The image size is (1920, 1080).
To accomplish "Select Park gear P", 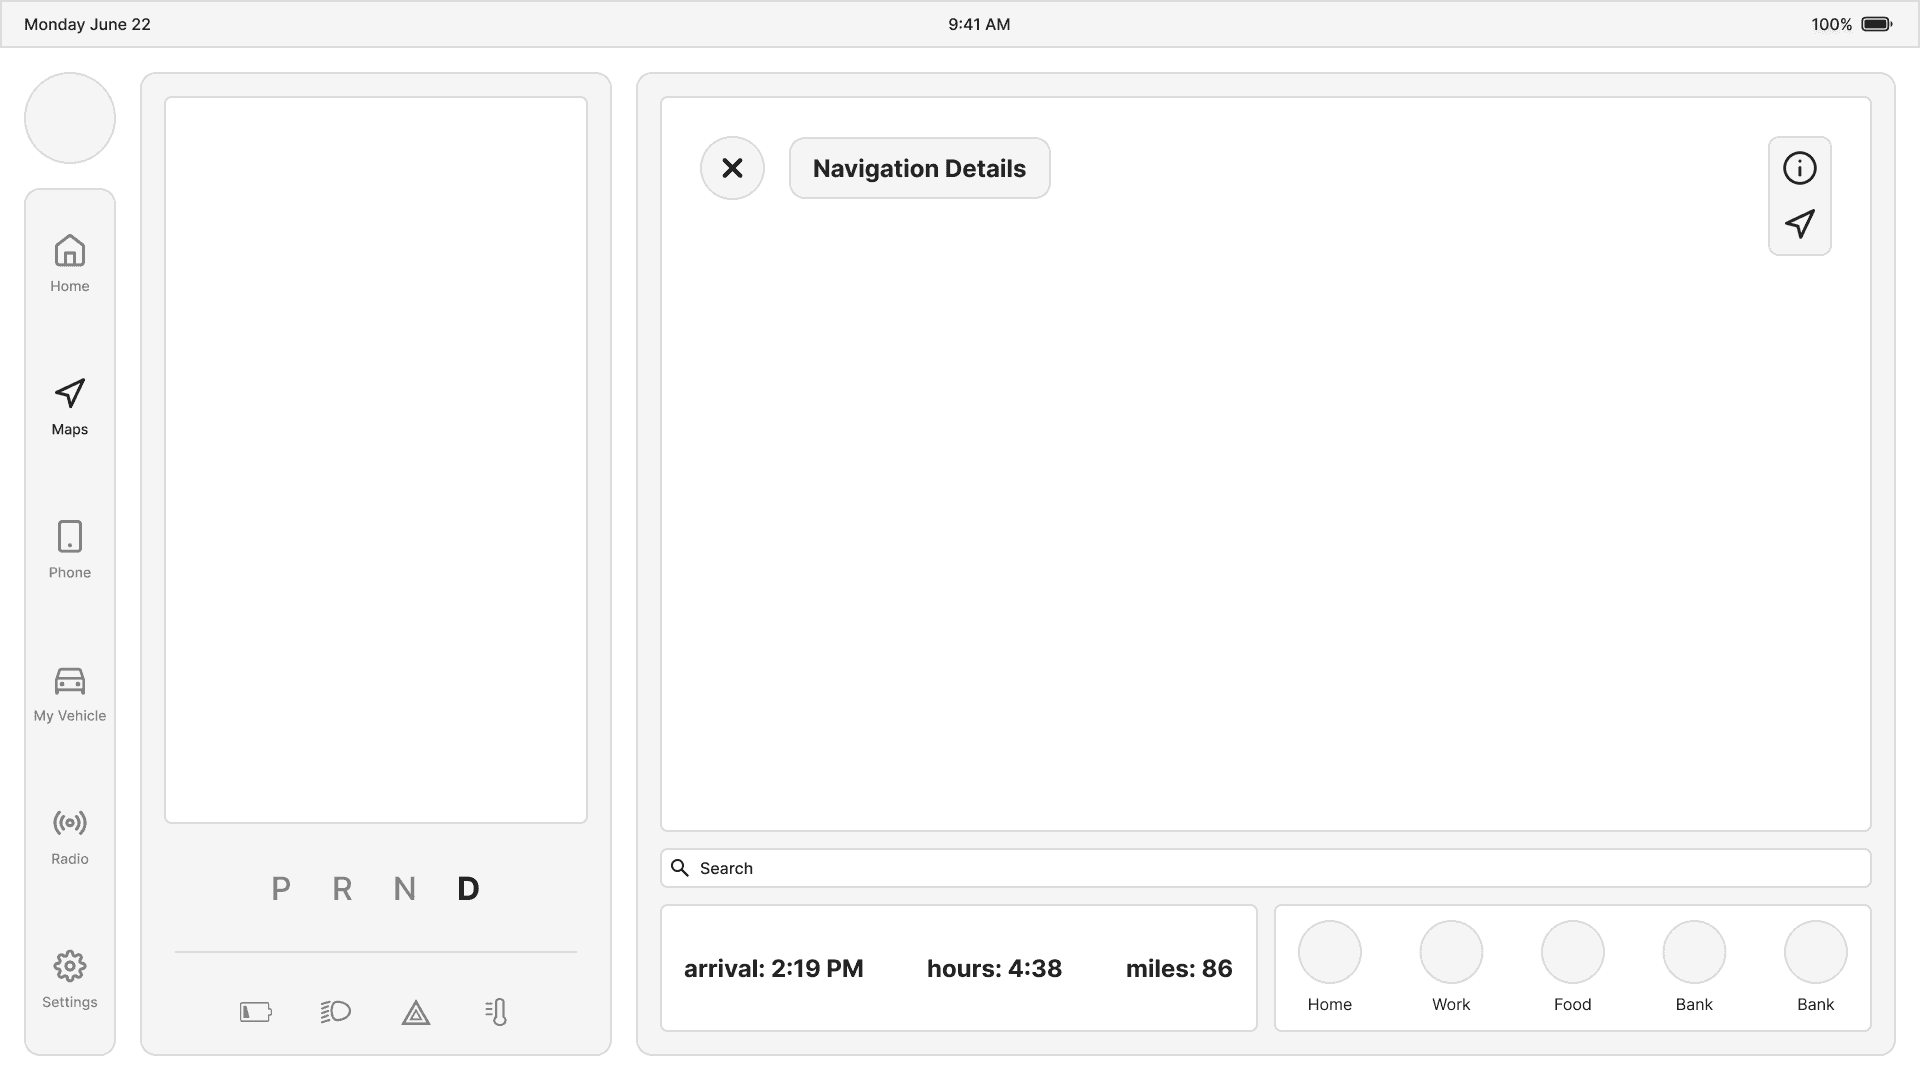I will (281, 888).
